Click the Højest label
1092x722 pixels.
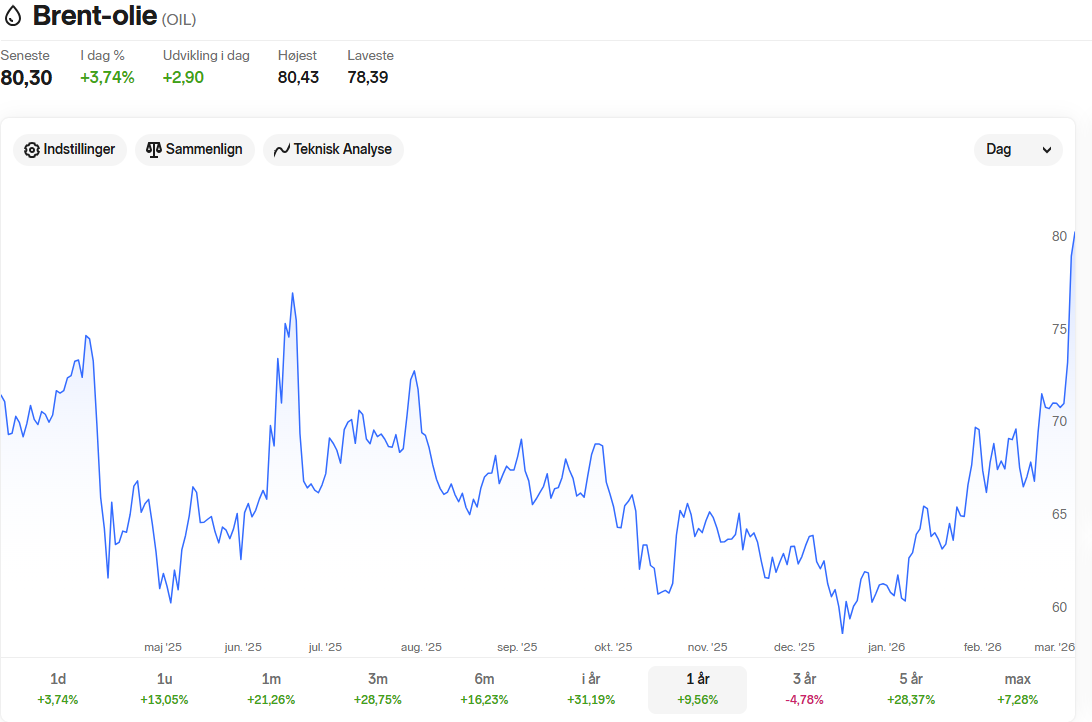[297, 56]
